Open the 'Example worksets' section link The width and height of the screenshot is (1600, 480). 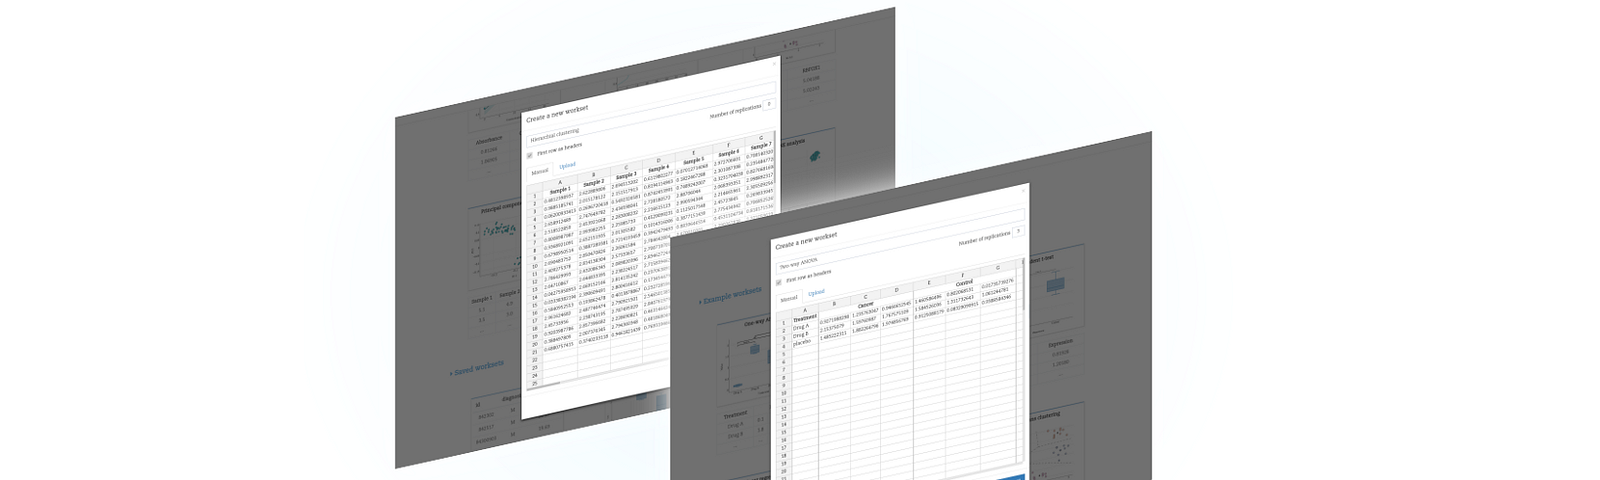click(x=729, y=297)
